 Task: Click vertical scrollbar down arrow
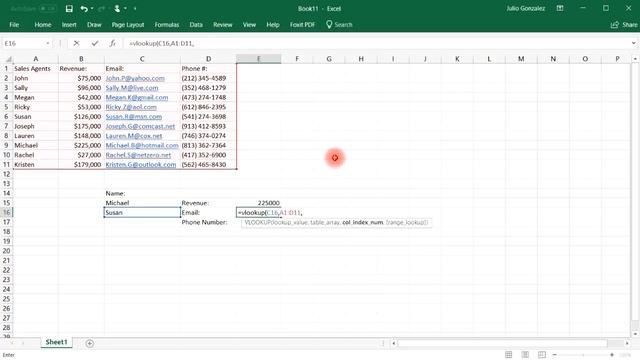coord(635,334)
